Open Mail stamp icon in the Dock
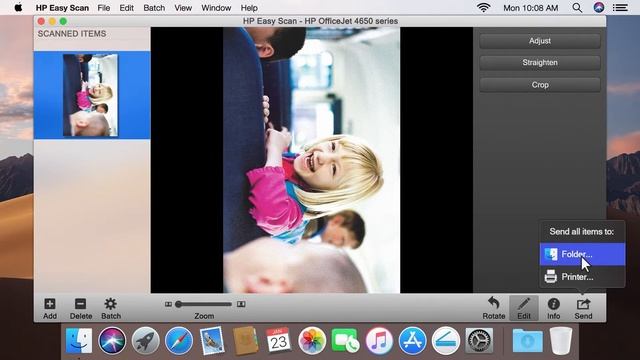Image resolution: width=640 pixels, height=360 pixels. click(212, 340)
